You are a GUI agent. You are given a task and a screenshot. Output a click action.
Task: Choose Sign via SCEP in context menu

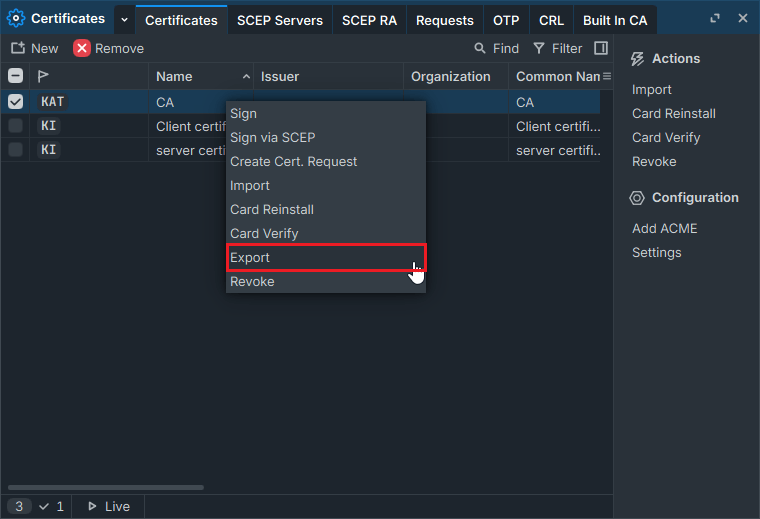(326, 138)
